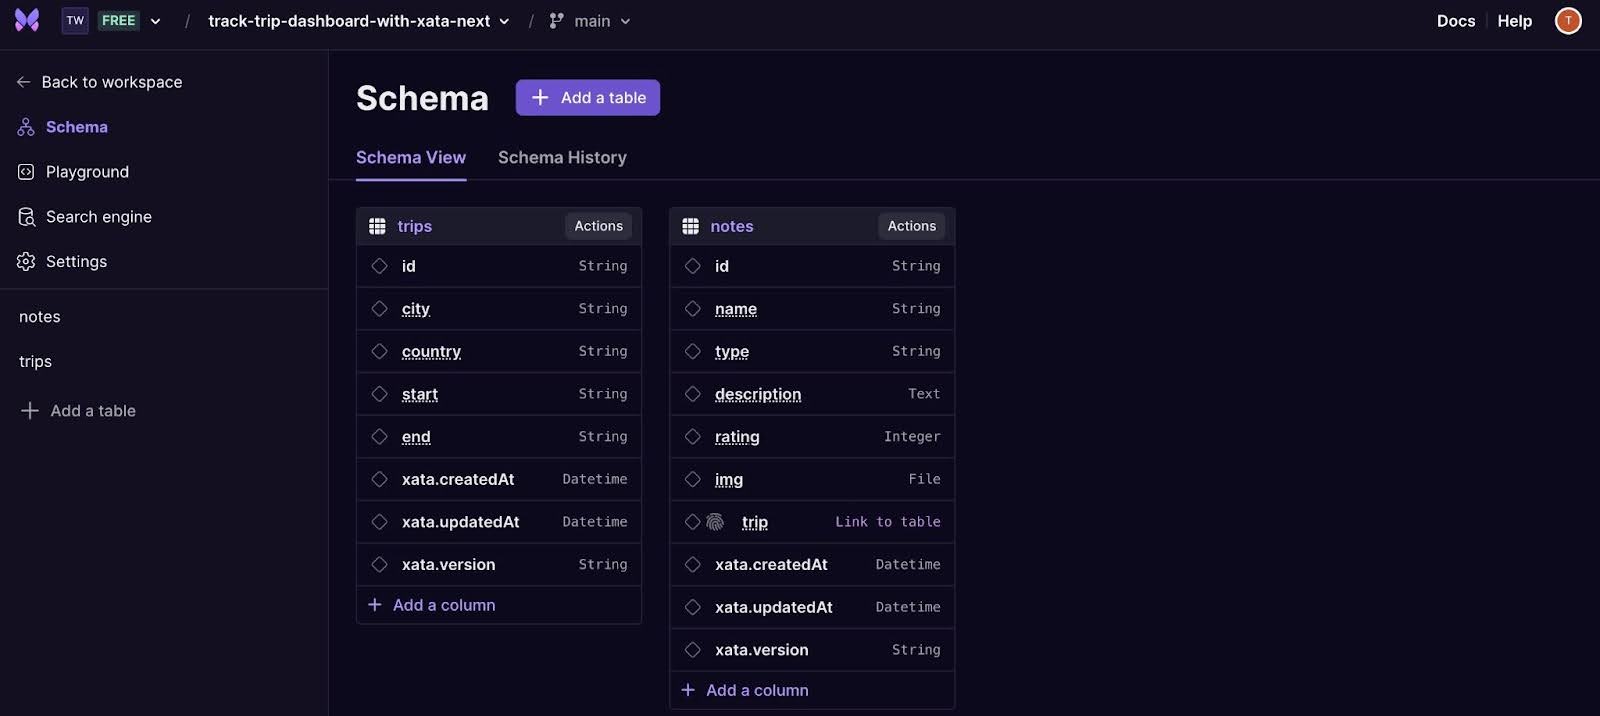Click the Search engine sidebar icon
Image resolution: width=1600 pixels, height=716 pixels.
pos(26,217)
